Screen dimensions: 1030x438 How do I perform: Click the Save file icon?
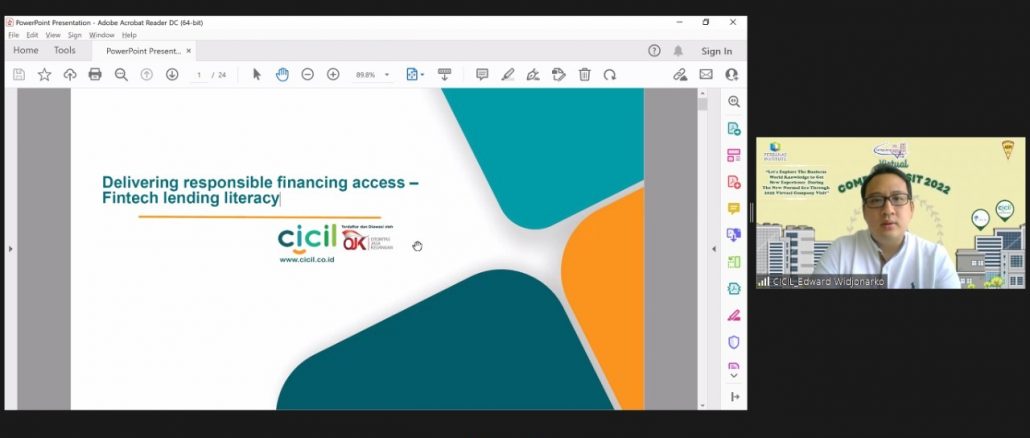pyautogui.click(x=19, y=75)
